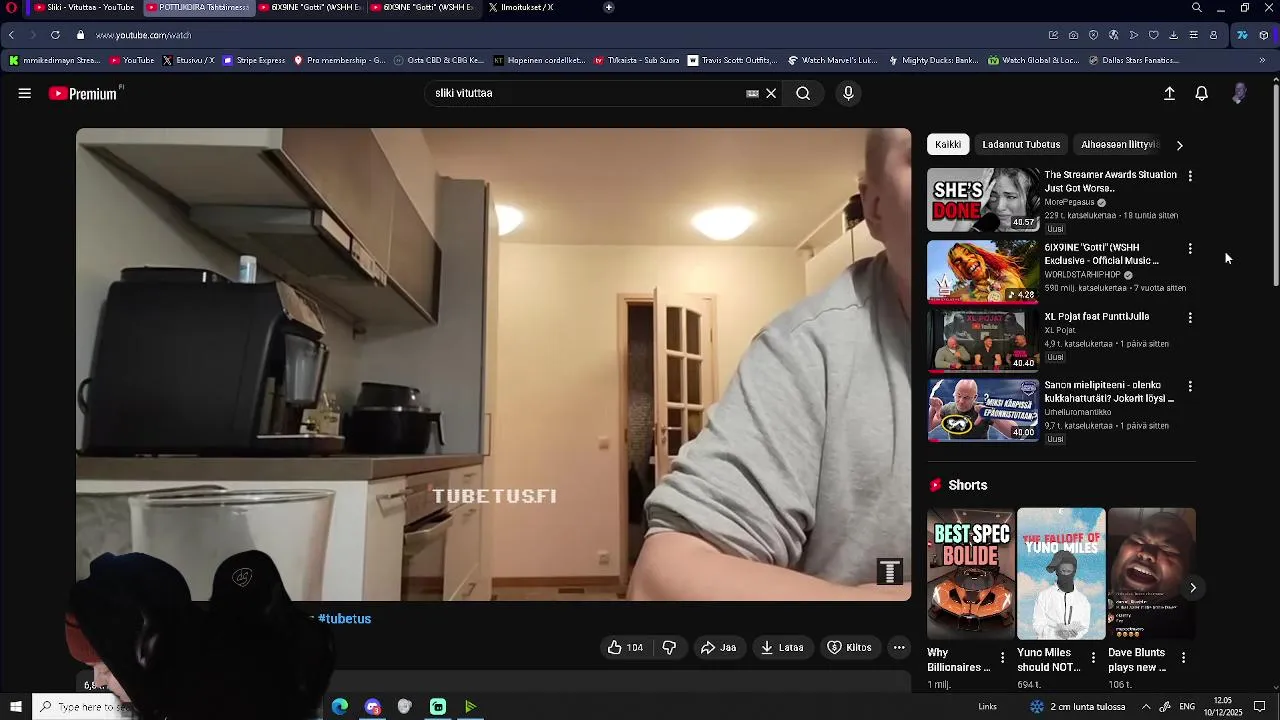The image size is (1280, 720).
Task: Take a snapshot with the camera icon
Action: click(1073, 35)
